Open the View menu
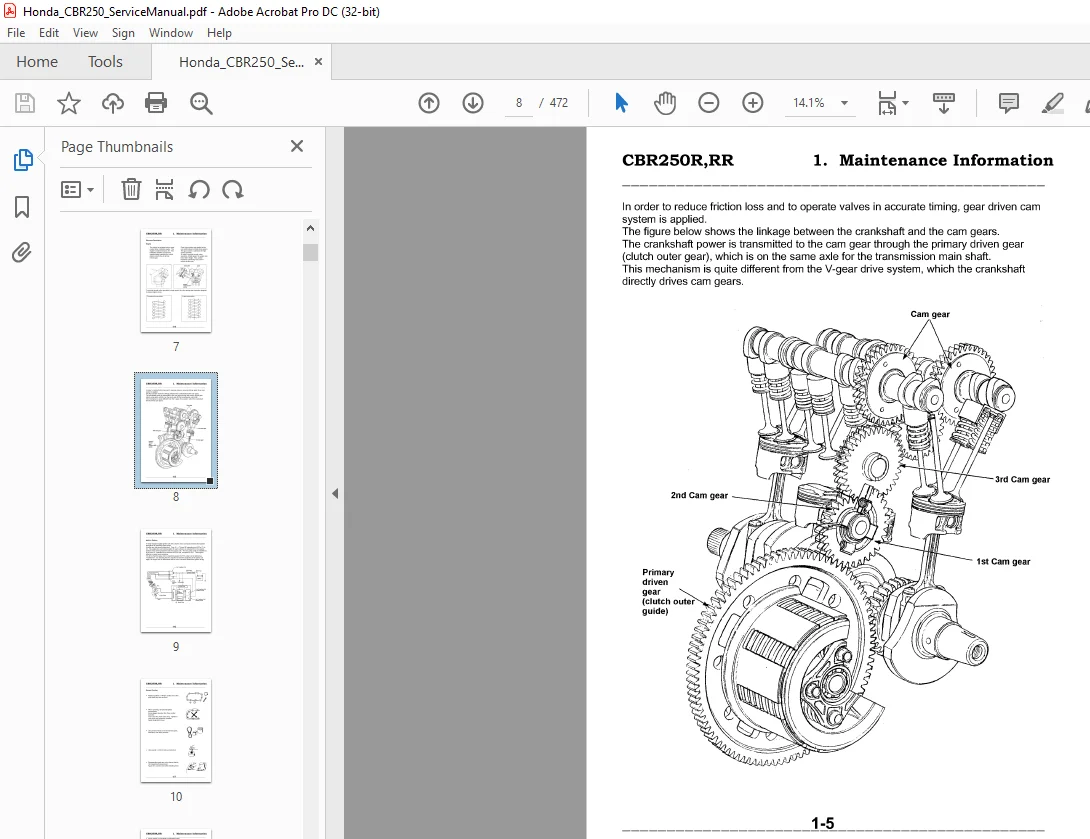The height and width of the screenshot is (839, 1090). (x=86, y=33)
